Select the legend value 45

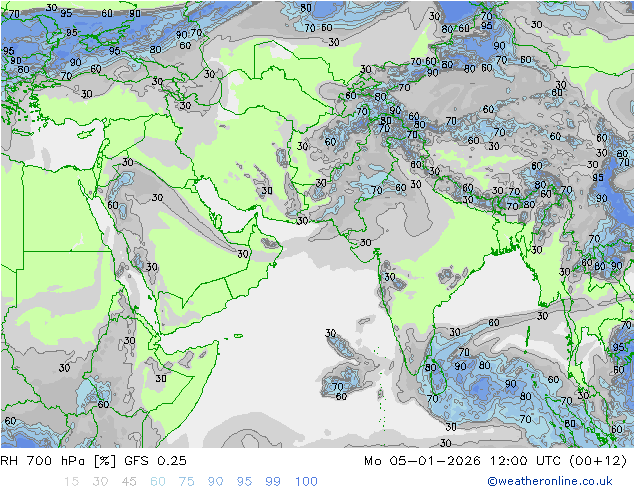pyautogui.click(x=129, y=482)
